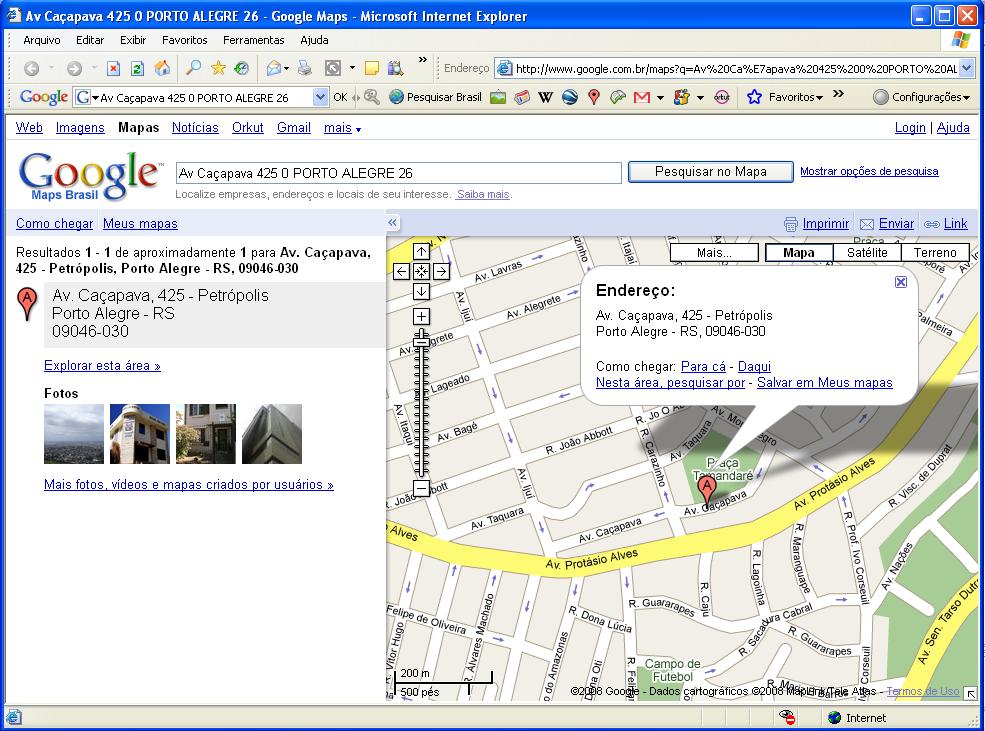The height and width of the screenshot is (731, 985).
Task: Open the Ajuda menu in menu bar
Action: point(314,40)
